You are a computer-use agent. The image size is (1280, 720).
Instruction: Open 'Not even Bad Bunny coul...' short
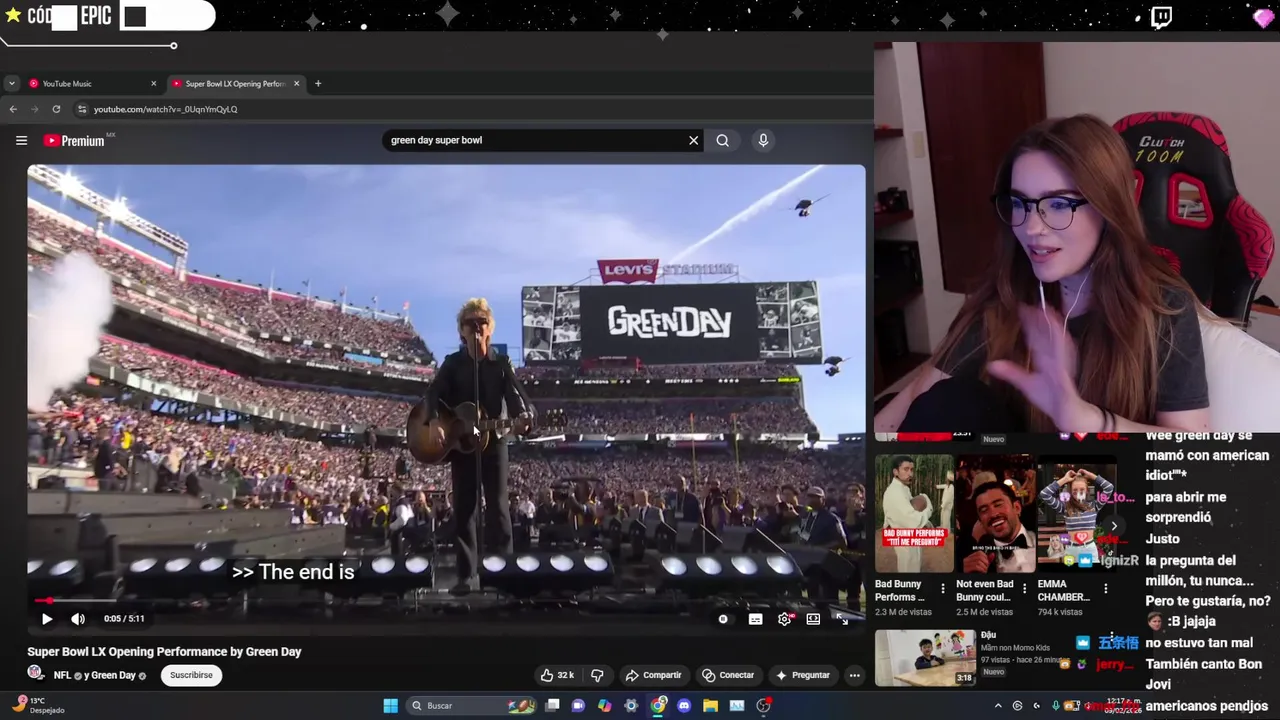point(995,514)
